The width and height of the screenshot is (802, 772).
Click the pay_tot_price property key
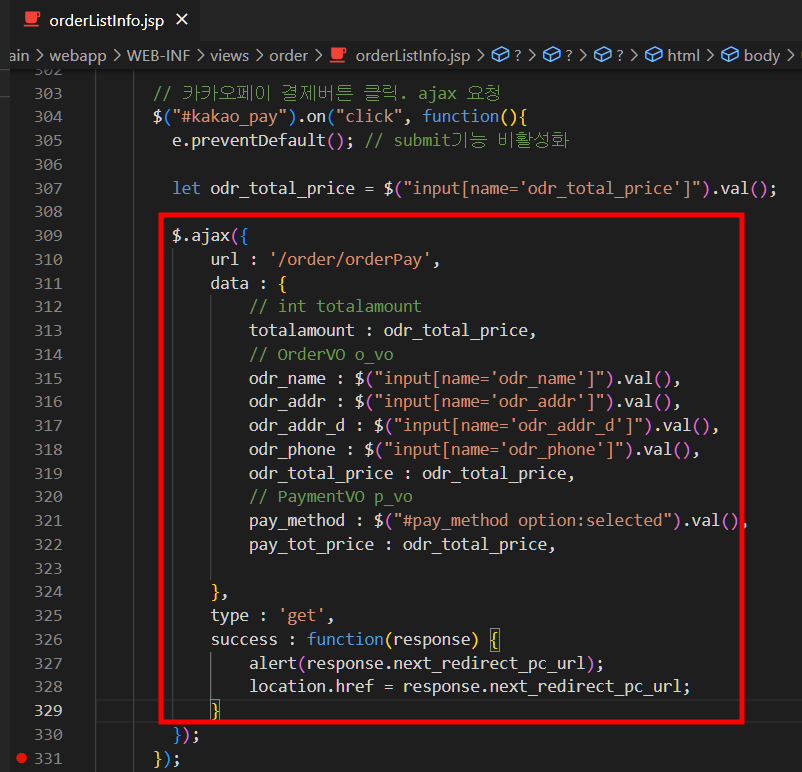[x=311, y=545]
